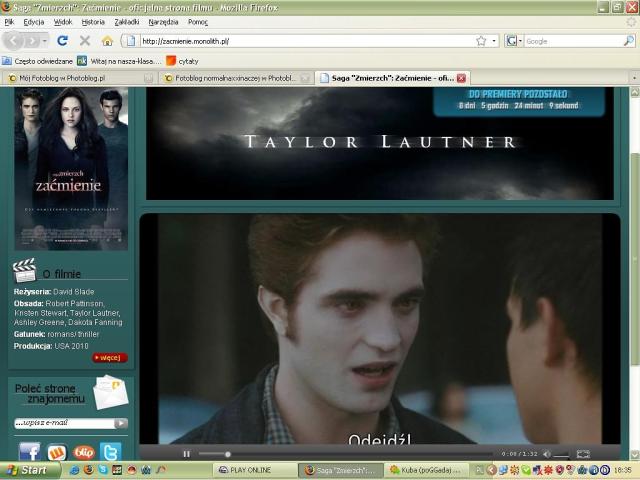This screenshot has height=480, width=640.
Task: Open the Historia menu
Action: [x=93, y=22]
